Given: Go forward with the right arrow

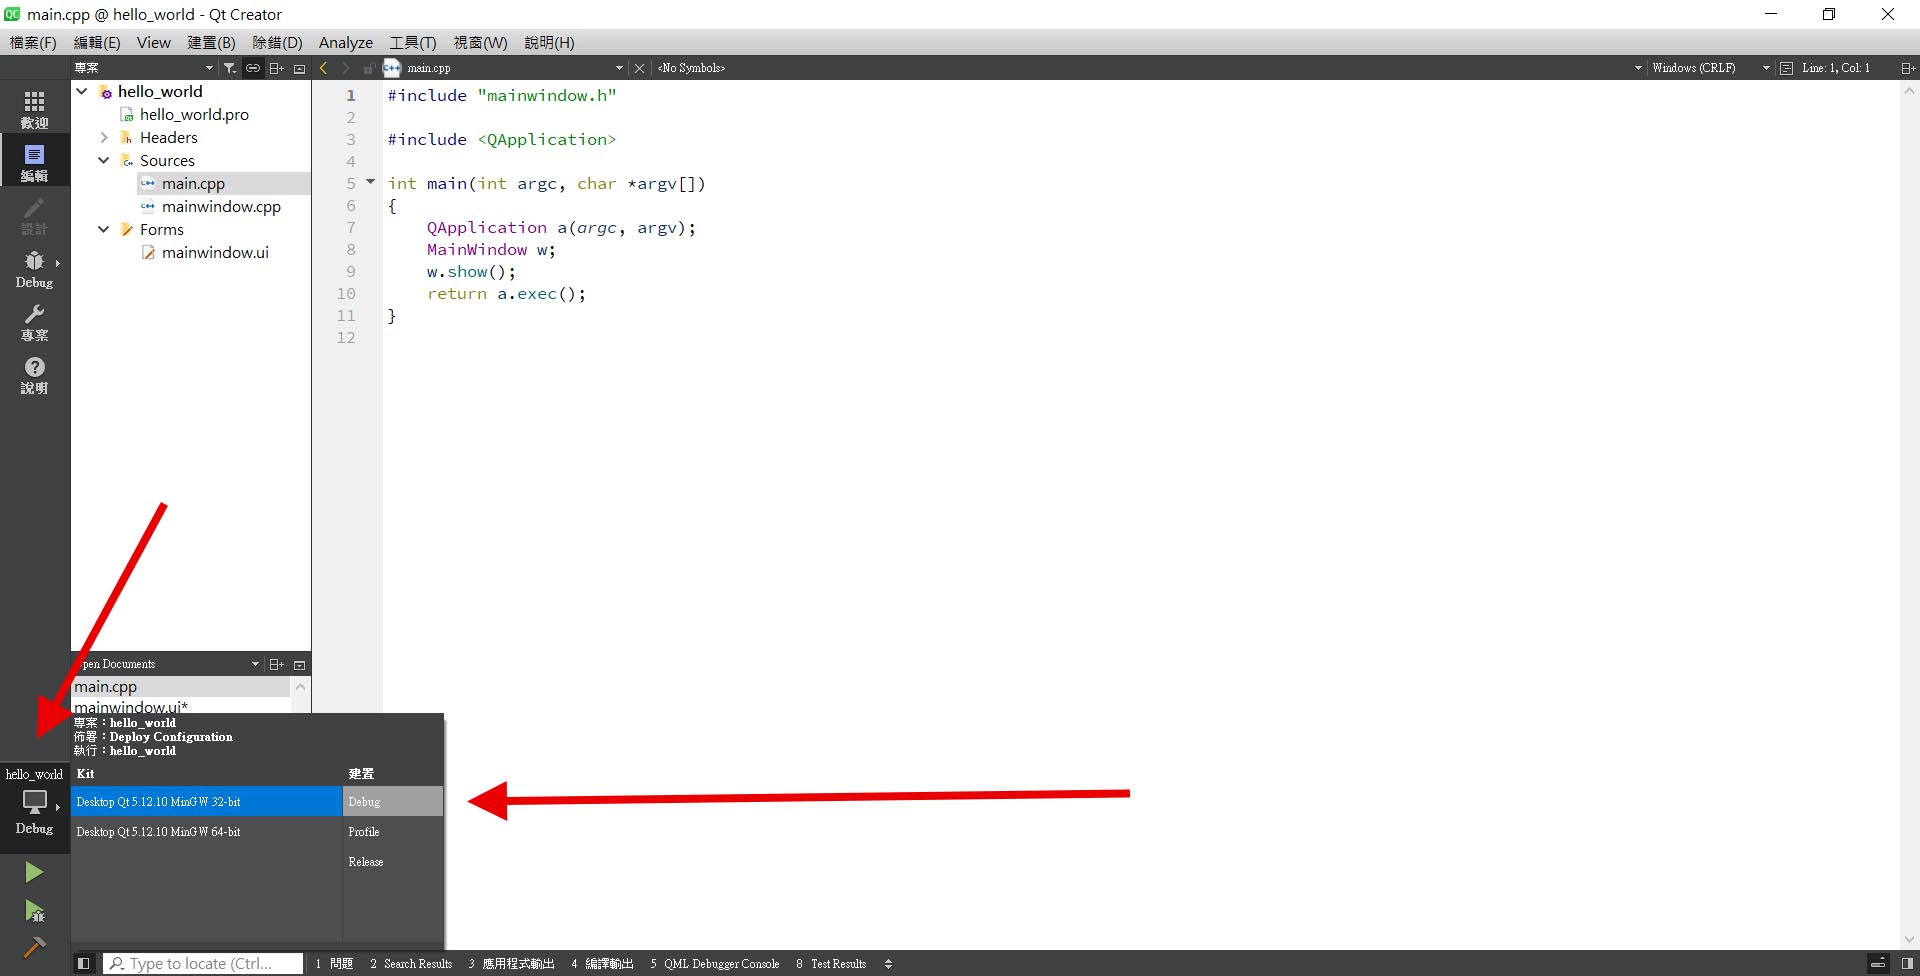Looking at the screenshot, I should click(x=346, y=68).
